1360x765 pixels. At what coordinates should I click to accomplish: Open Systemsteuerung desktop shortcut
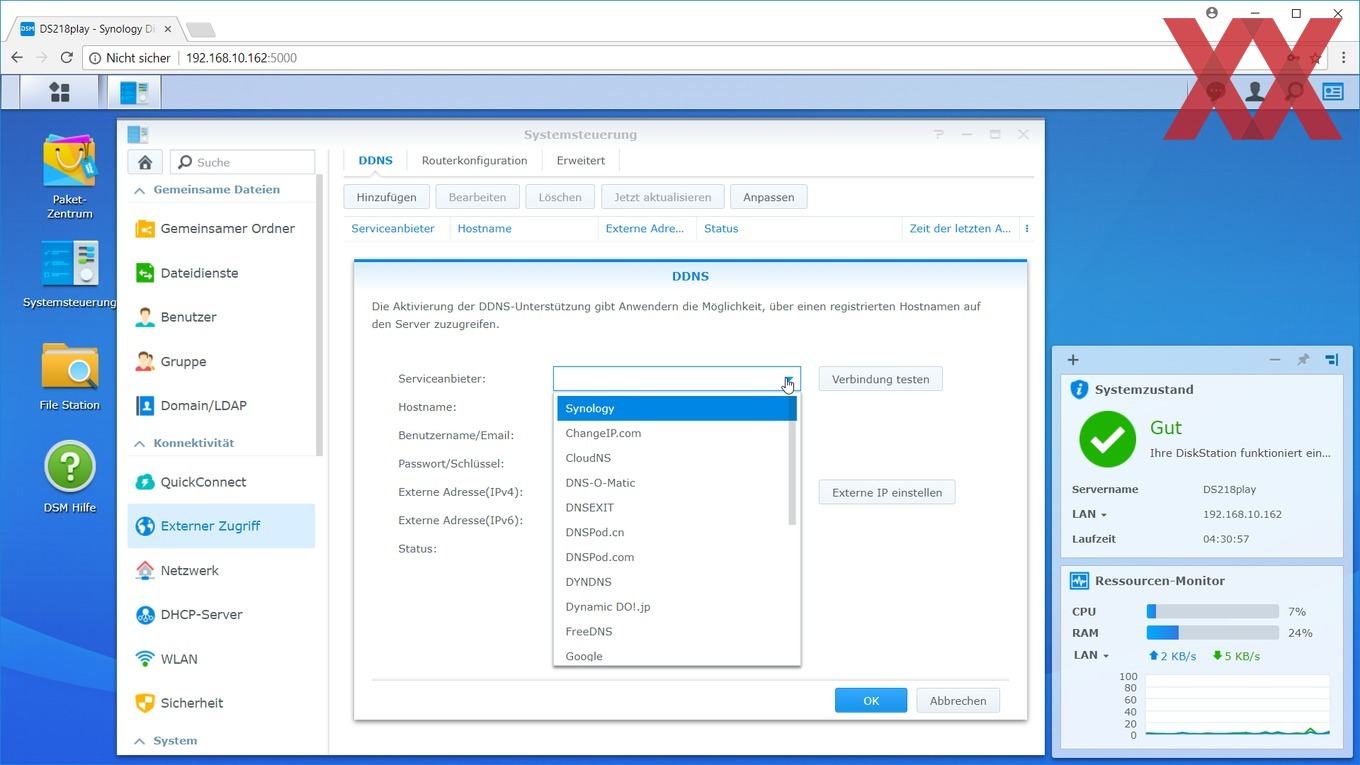69,275
